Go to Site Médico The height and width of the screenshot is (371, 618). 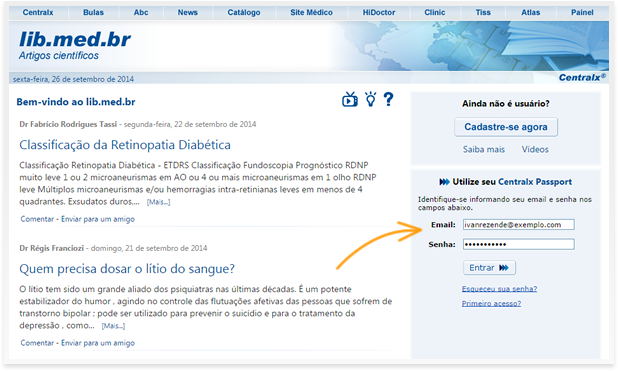(311, 13)
